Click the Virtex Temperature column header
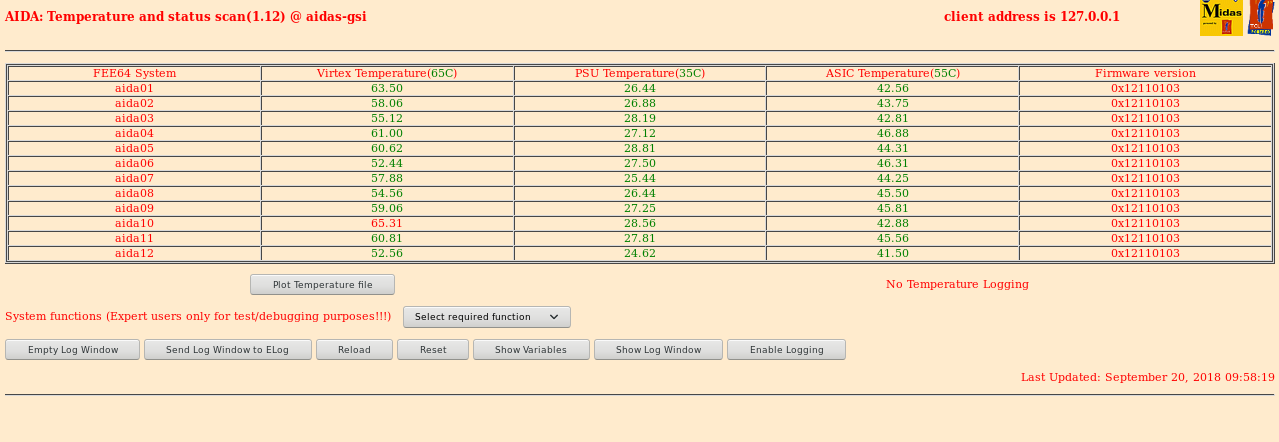This screenshot has height=442, width=1279. point(387,73)
